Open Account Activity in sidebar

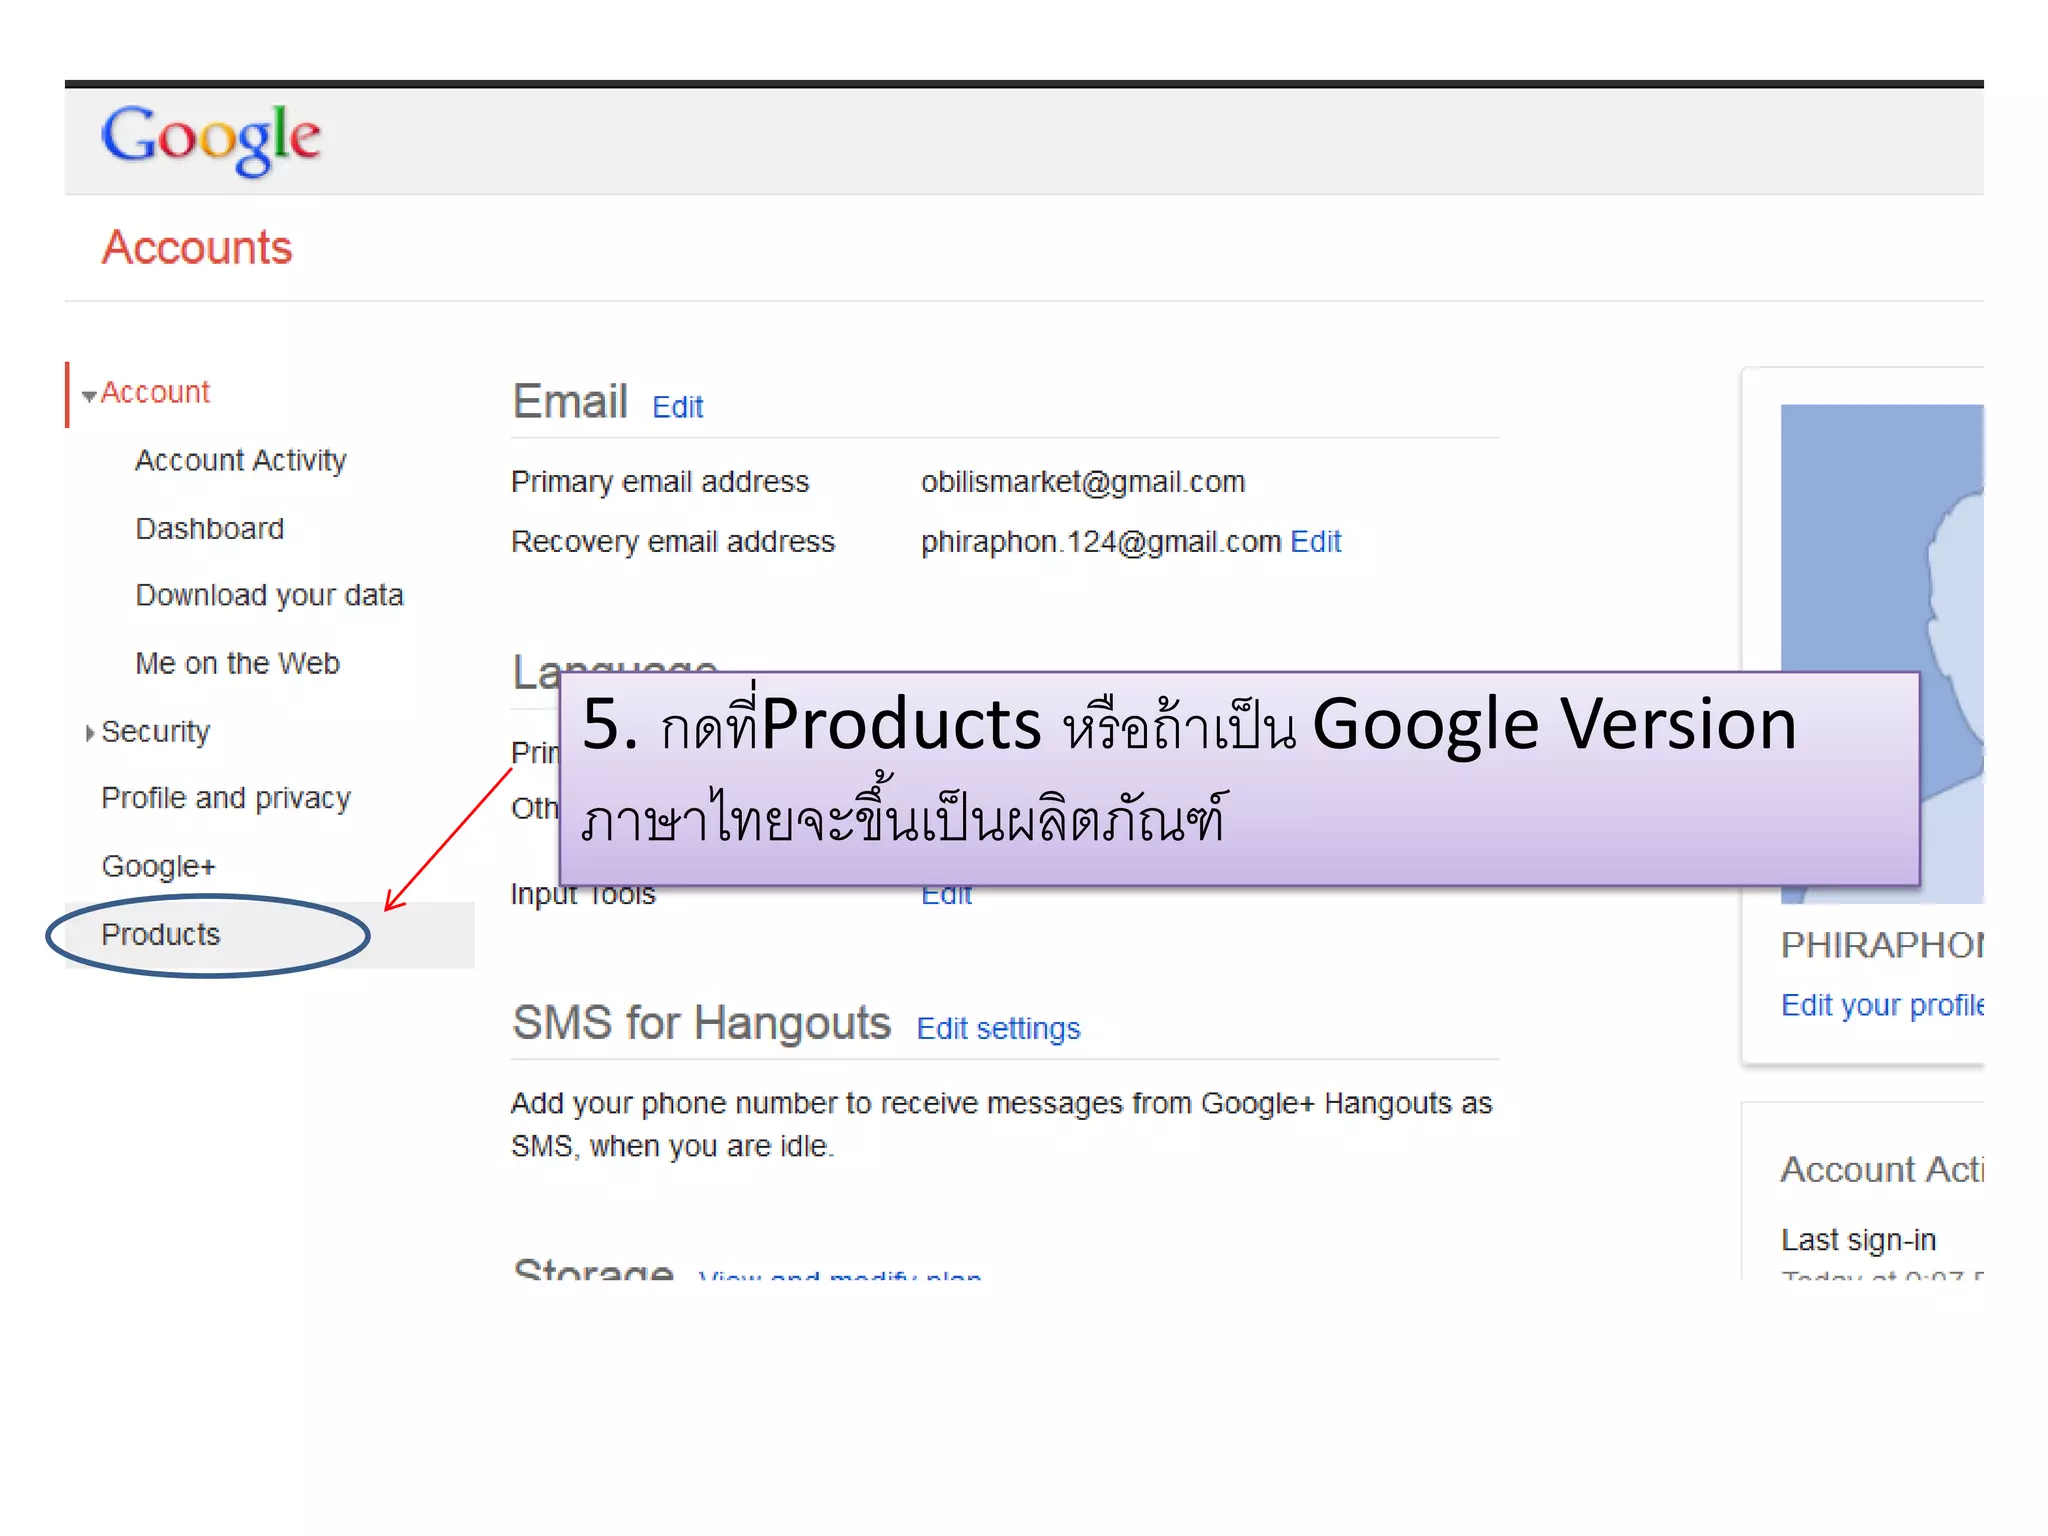[240, 460]
